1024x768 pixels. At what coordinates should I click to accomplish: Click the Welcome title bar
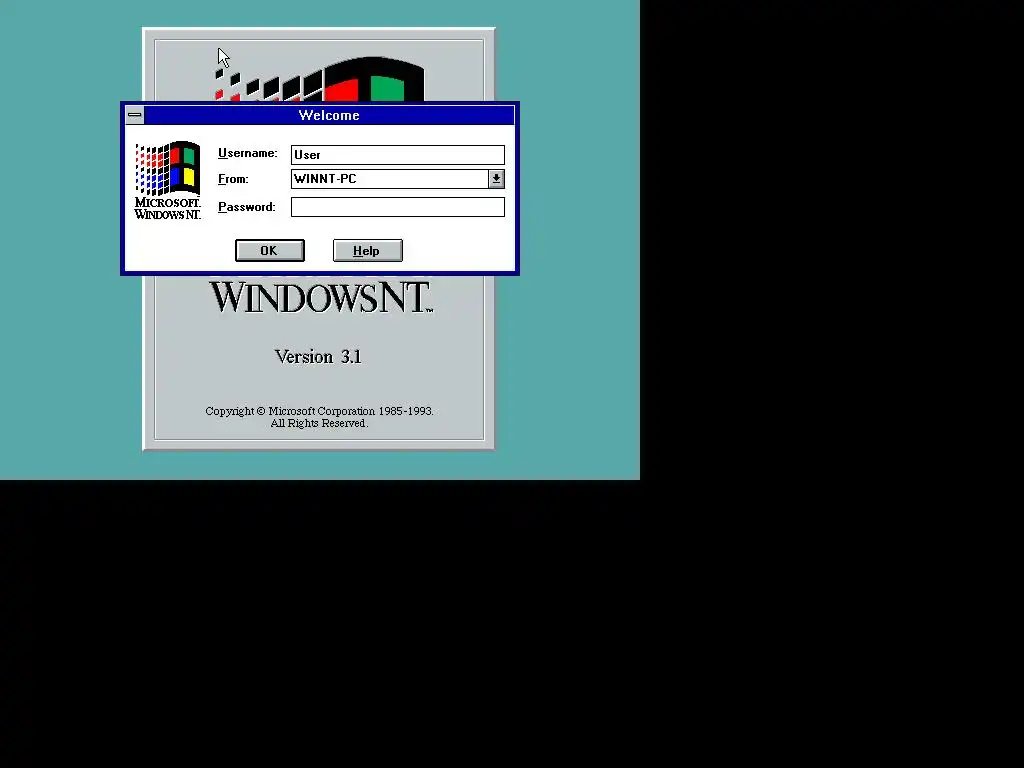(329, 115)
